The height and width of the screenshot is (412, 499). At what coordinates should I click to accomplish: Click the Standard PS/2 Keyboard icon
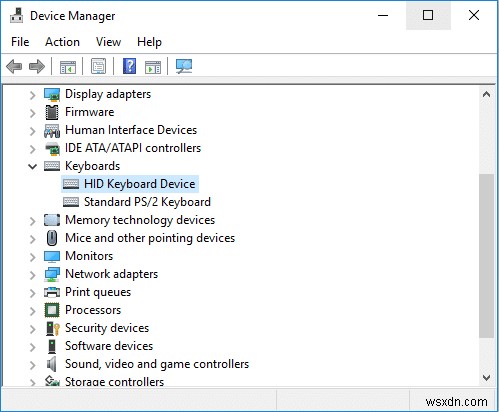point(71,202)
